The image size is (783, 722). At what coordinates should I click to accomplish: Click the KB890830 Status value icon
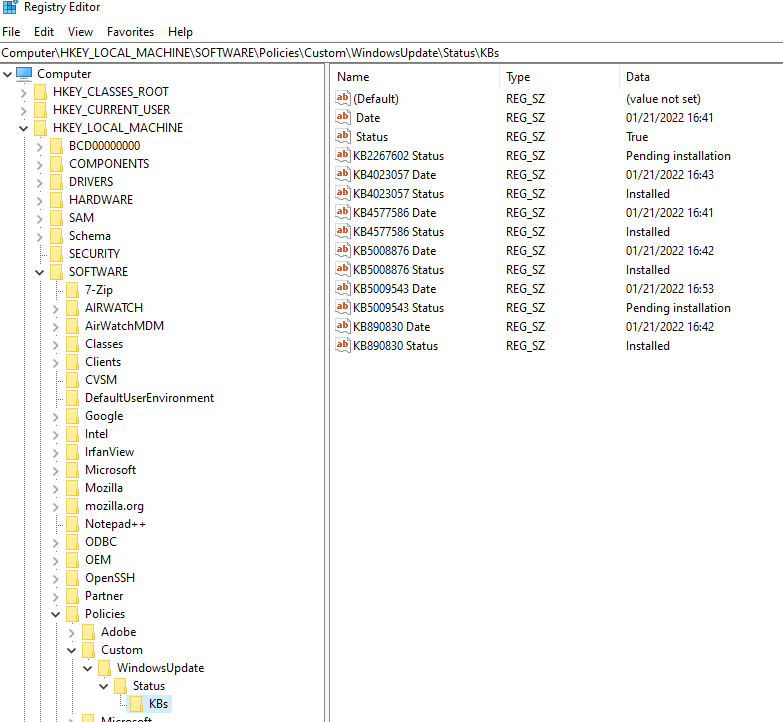[x=343, y=346]
